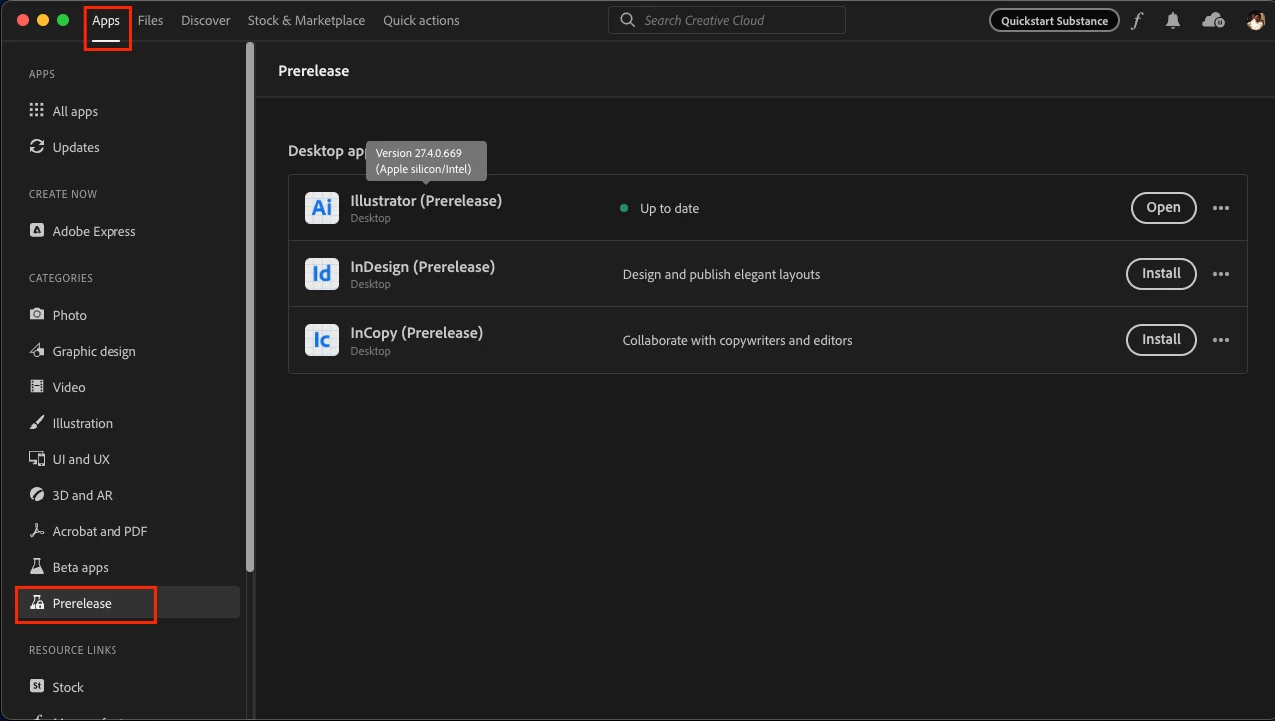Click the macOS green full-screen button
The width and height of the screenshot is (1275, 721).
click(63, 20)
